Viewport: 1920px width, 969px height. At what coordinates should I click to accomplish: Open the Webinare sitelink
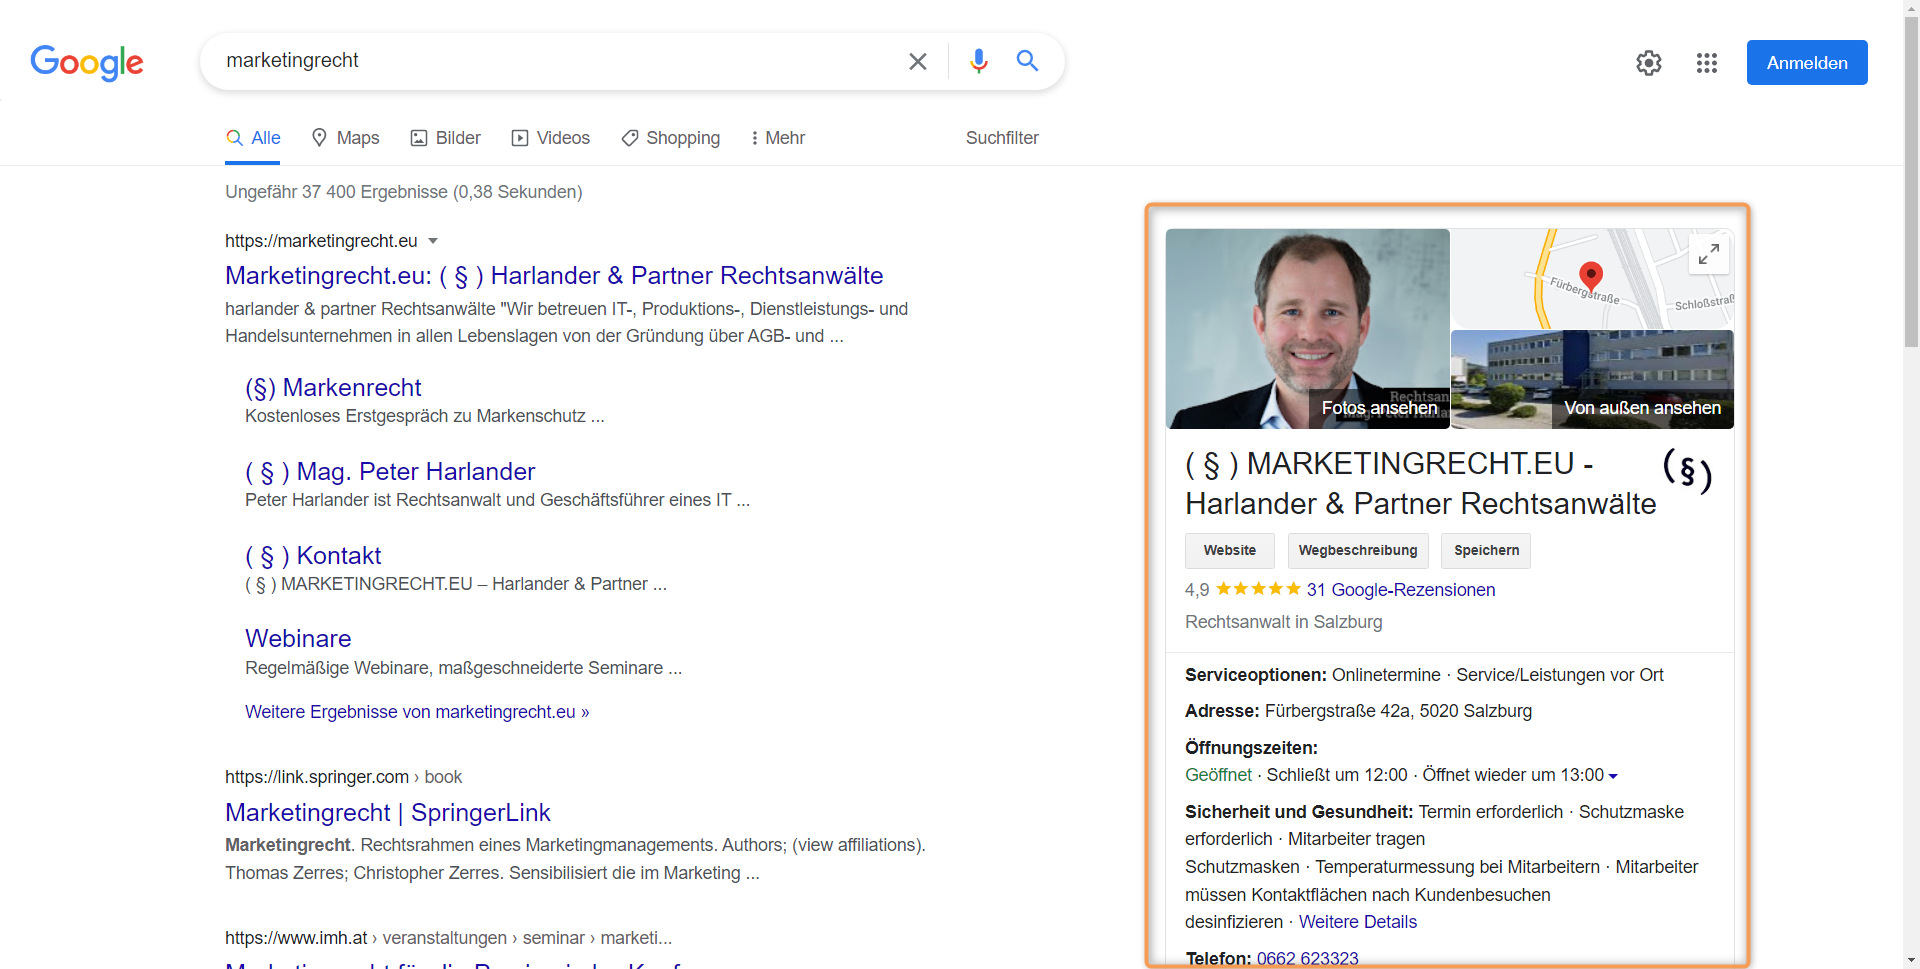tap(298, 639)
